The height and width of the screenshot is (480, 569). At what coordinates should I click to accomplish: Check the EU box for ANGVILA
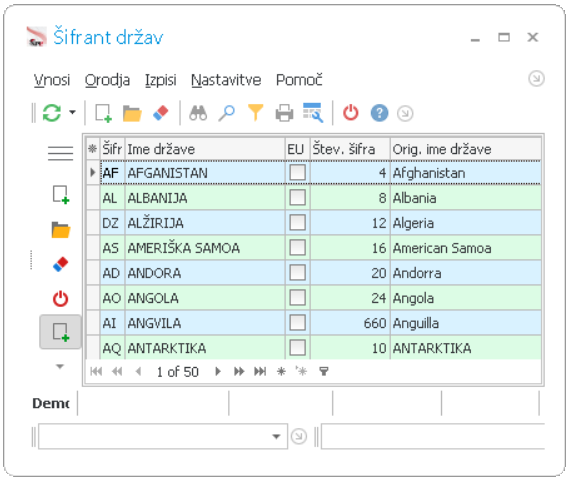(x=297, y=323)
